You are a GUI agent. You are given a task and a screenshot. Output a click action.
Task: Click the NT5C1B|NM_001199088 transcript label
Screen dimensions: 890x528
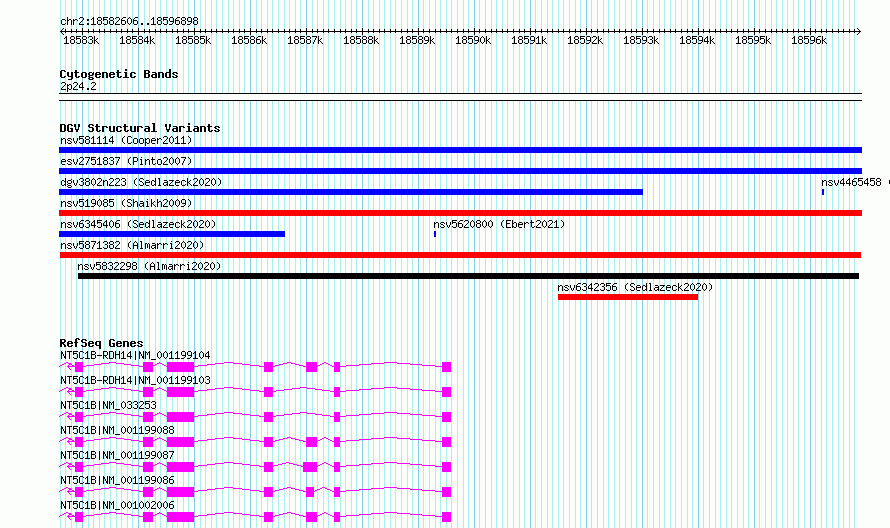(x=117, y=430)
